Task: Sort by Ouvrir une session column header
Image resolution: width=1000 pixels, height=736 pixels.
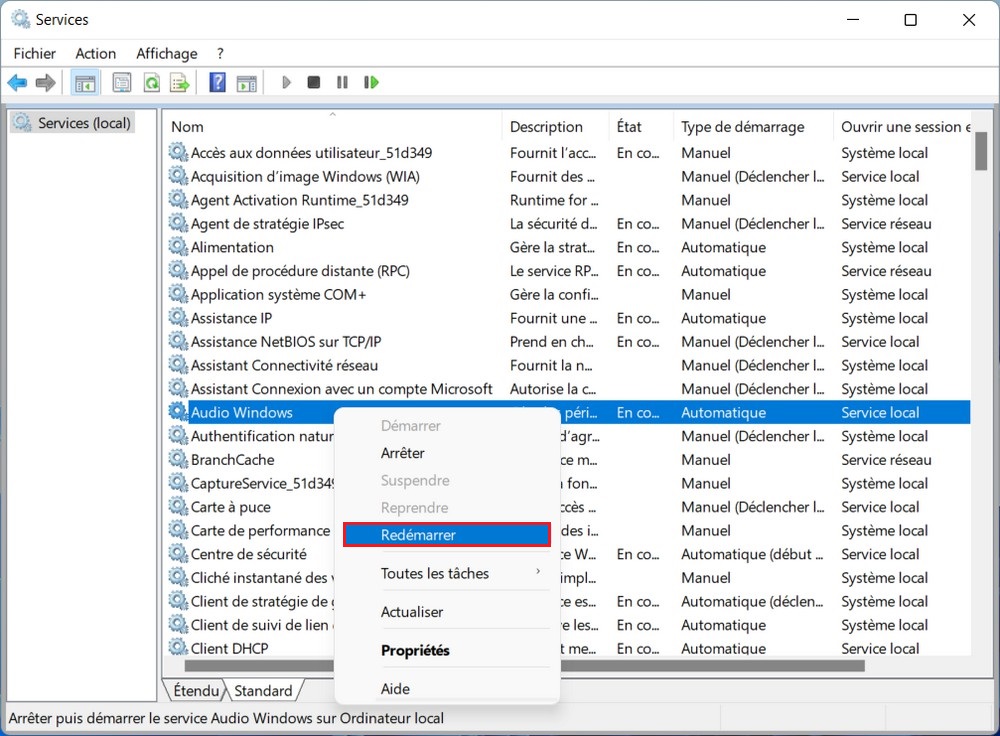Action: 902,126
